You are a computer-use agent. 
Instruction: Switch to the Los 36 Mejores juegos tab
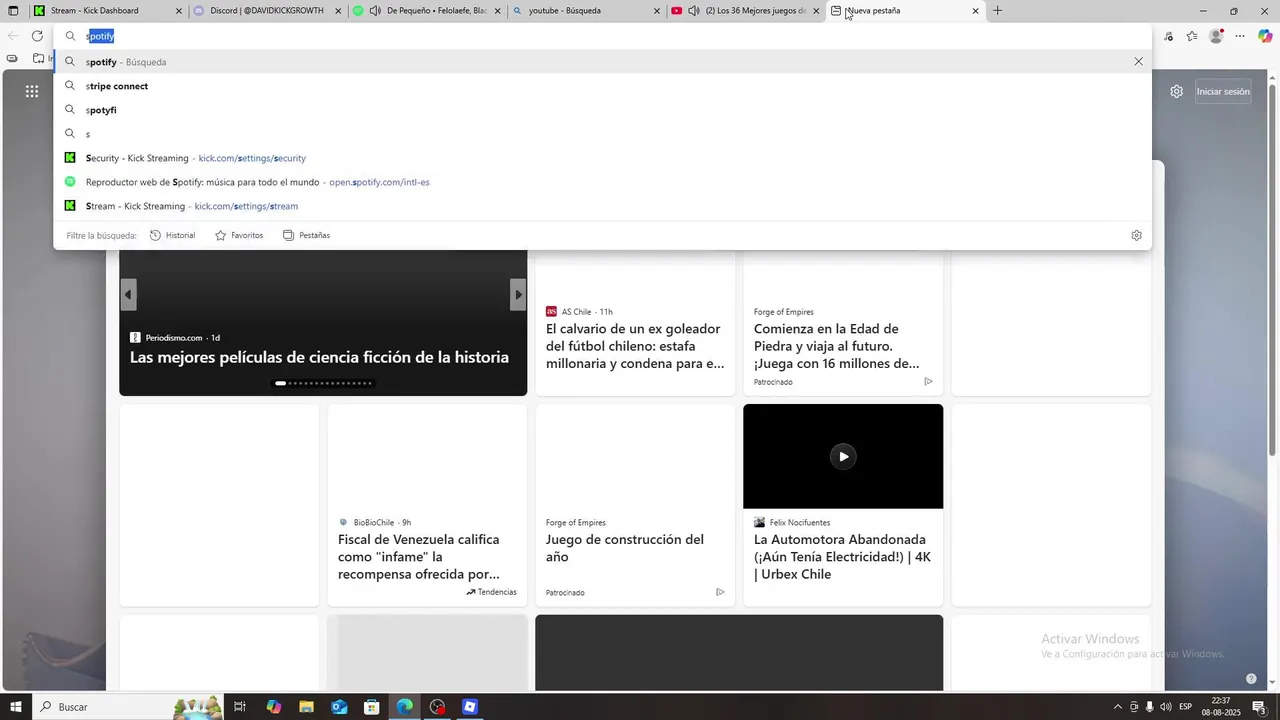(746, 11)
